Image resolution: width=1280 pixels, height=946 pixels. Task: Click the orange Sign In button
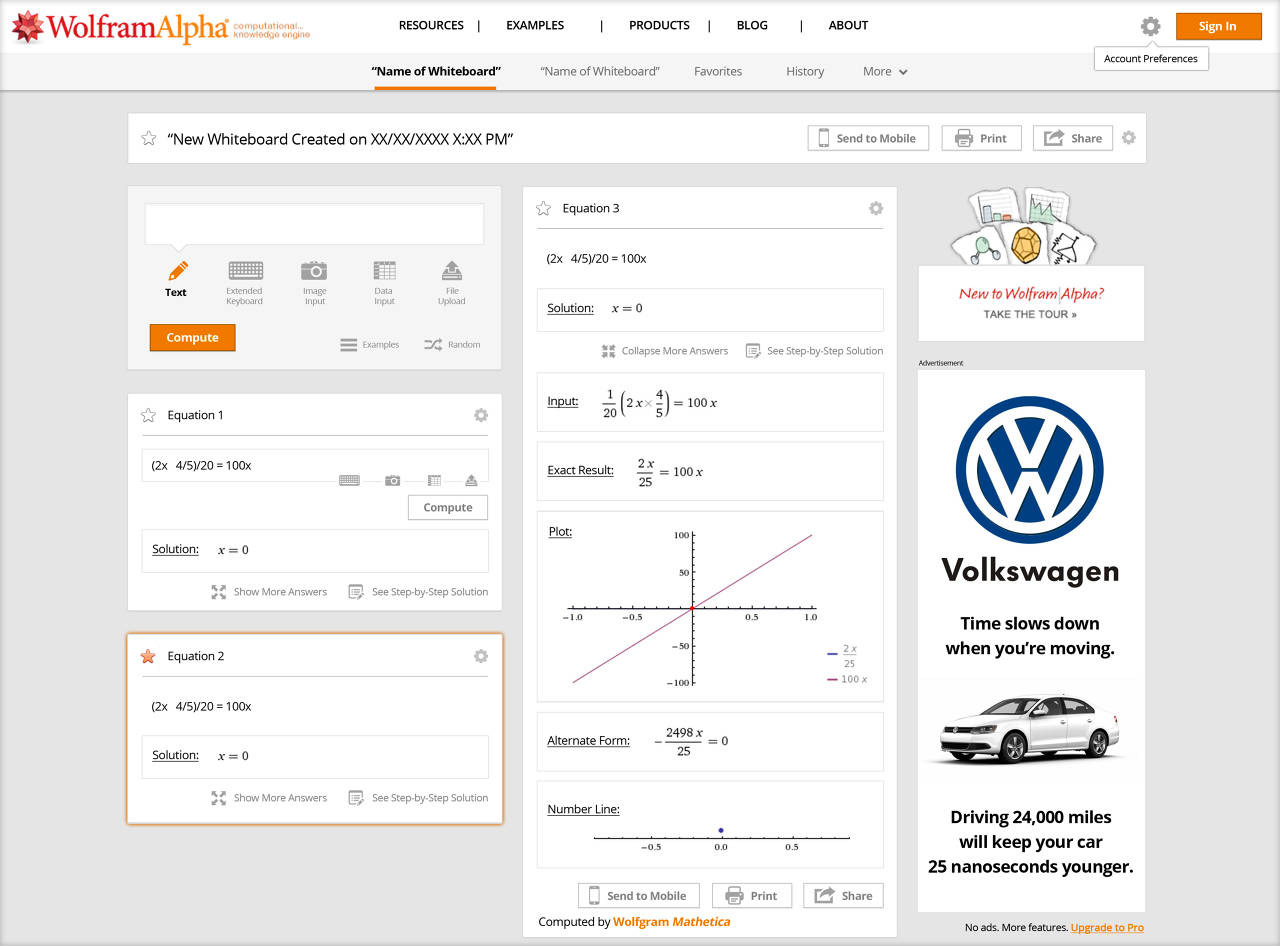click(1217, 26)
